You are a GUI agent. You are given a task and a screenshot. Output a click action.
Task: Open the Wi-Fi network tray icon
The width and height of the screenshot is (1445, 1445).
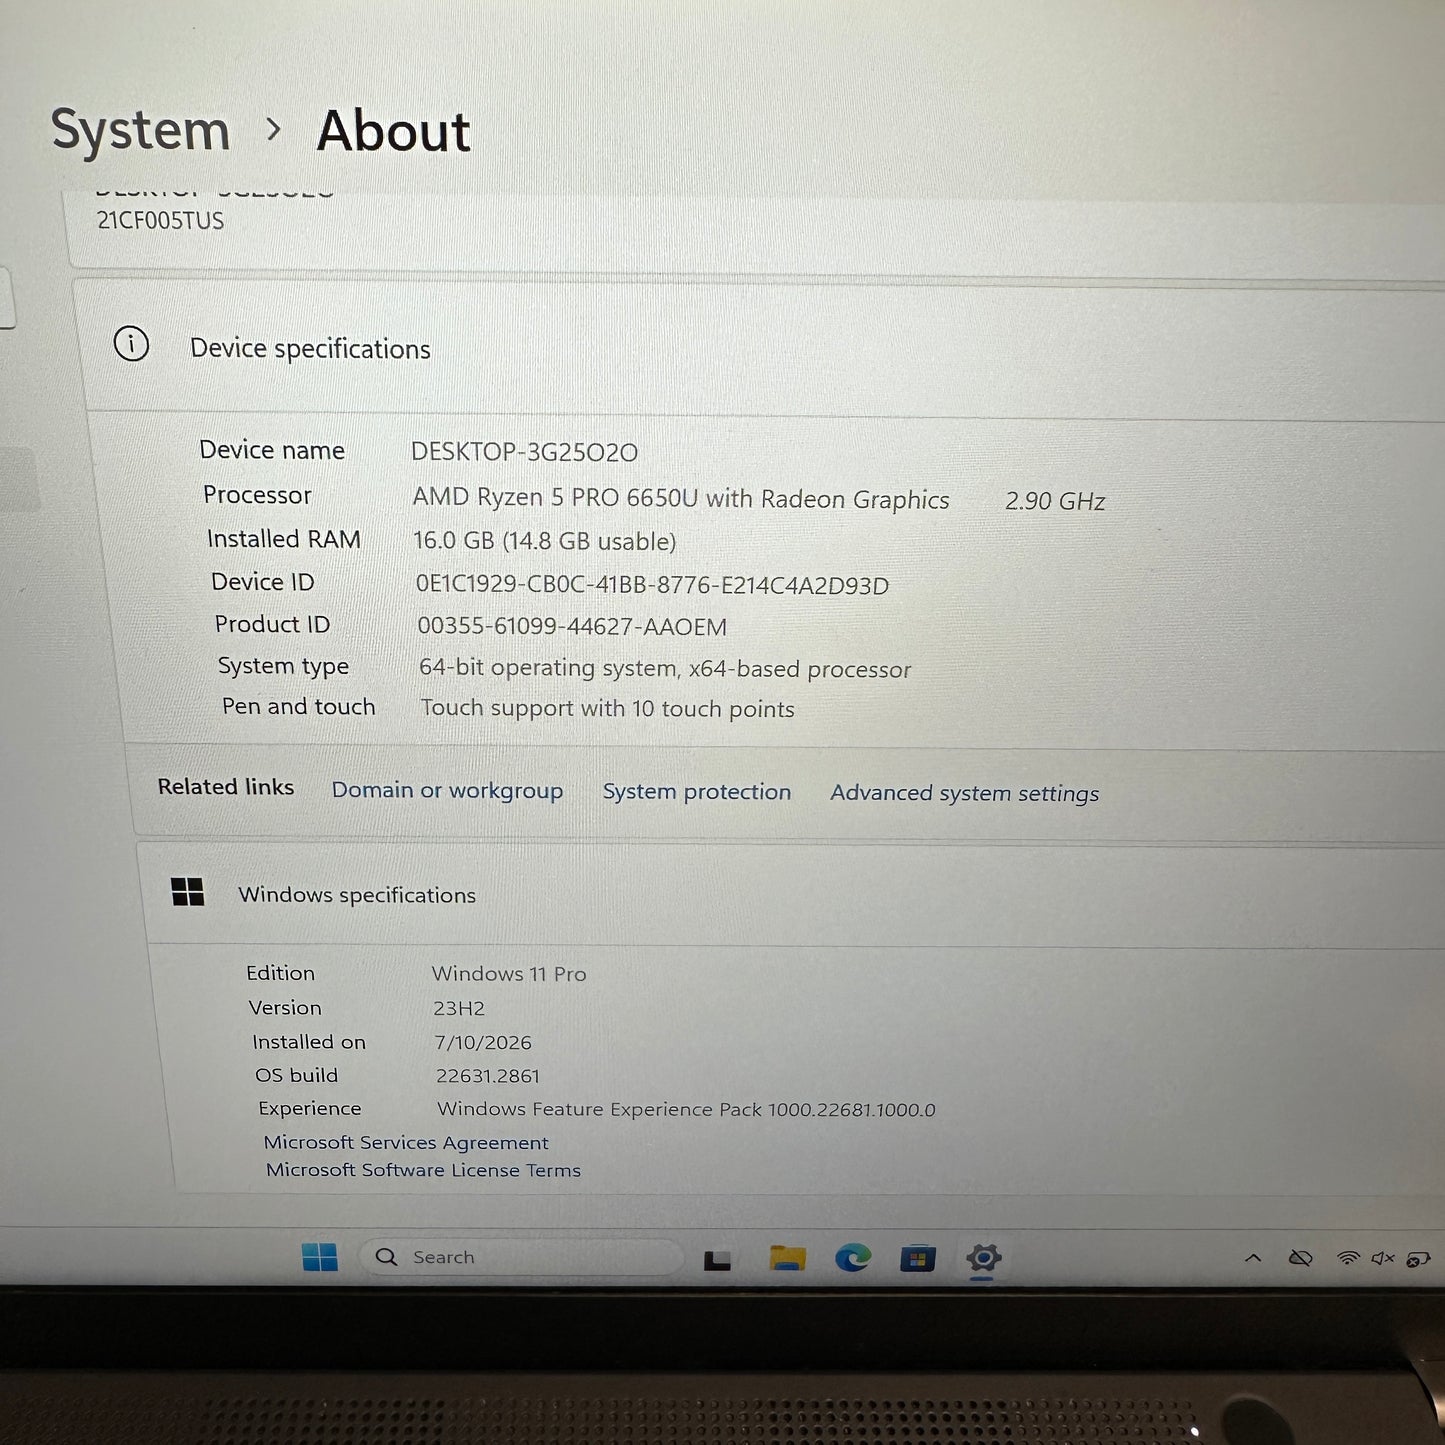point(1348,1258)
